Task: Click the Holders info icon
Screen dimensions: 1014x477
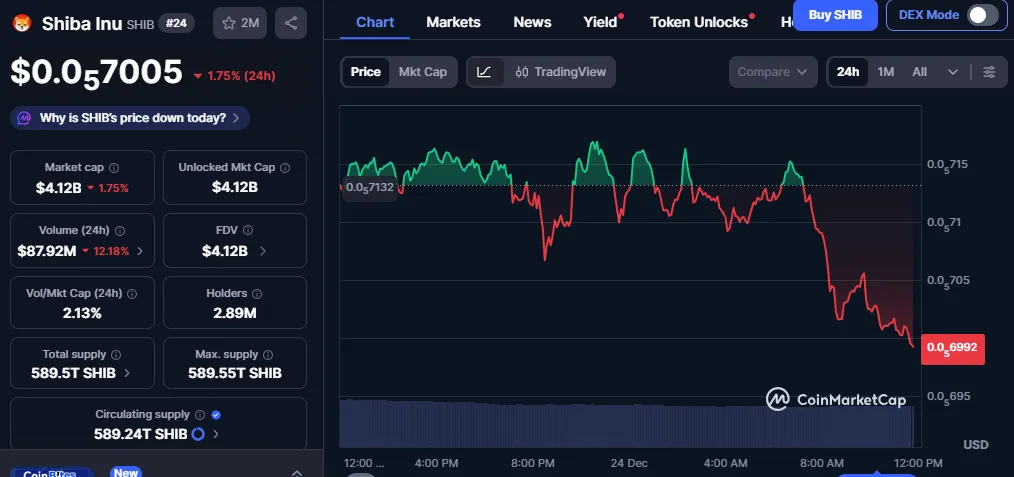Action: pos(257,294)
